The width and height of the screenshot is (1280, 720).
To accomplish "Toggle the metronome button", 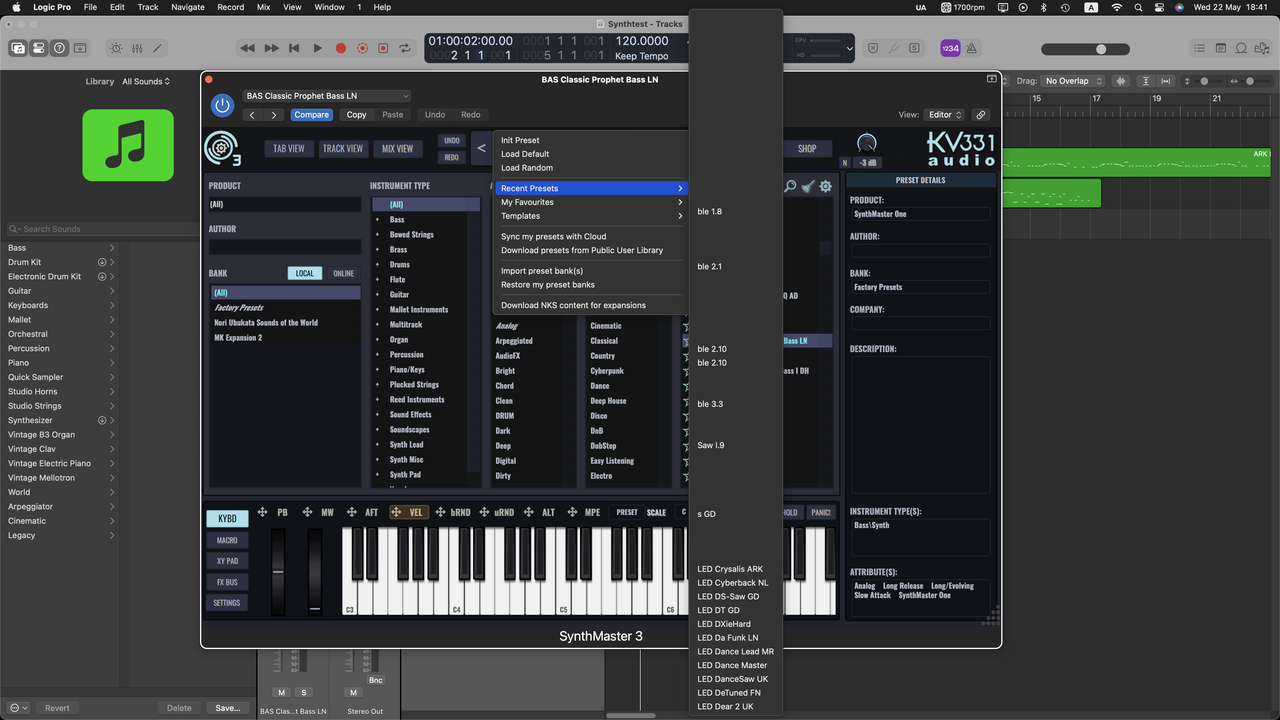I will tap(971, 48).
